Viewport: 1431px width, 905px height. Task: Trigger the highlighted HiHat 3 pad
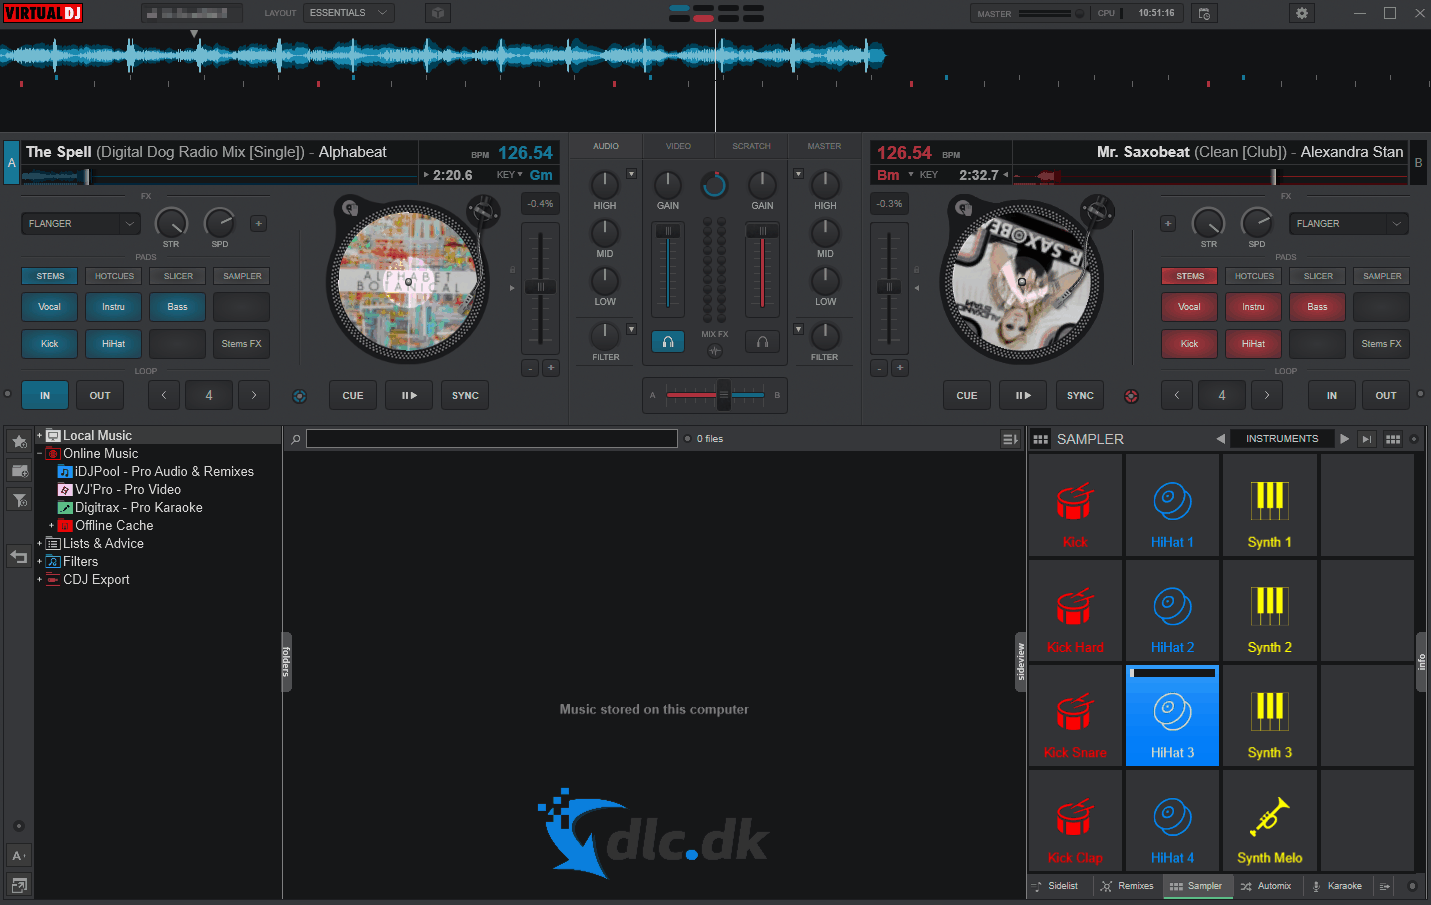coord(1172,715)
